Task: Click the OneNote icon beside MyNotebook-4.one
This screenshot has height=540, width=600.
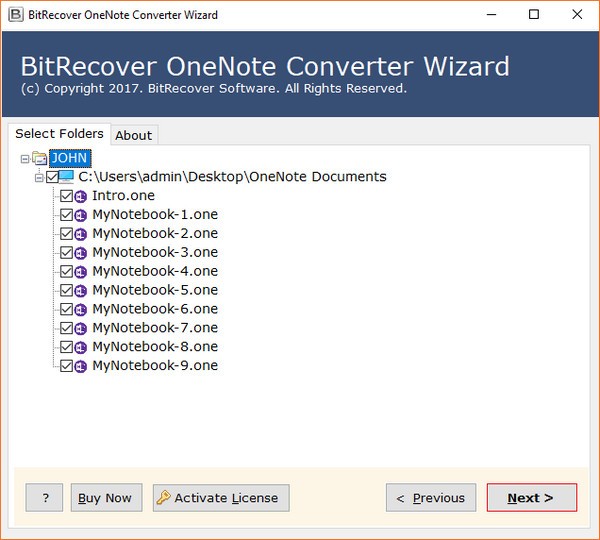Action: (80, 272)
